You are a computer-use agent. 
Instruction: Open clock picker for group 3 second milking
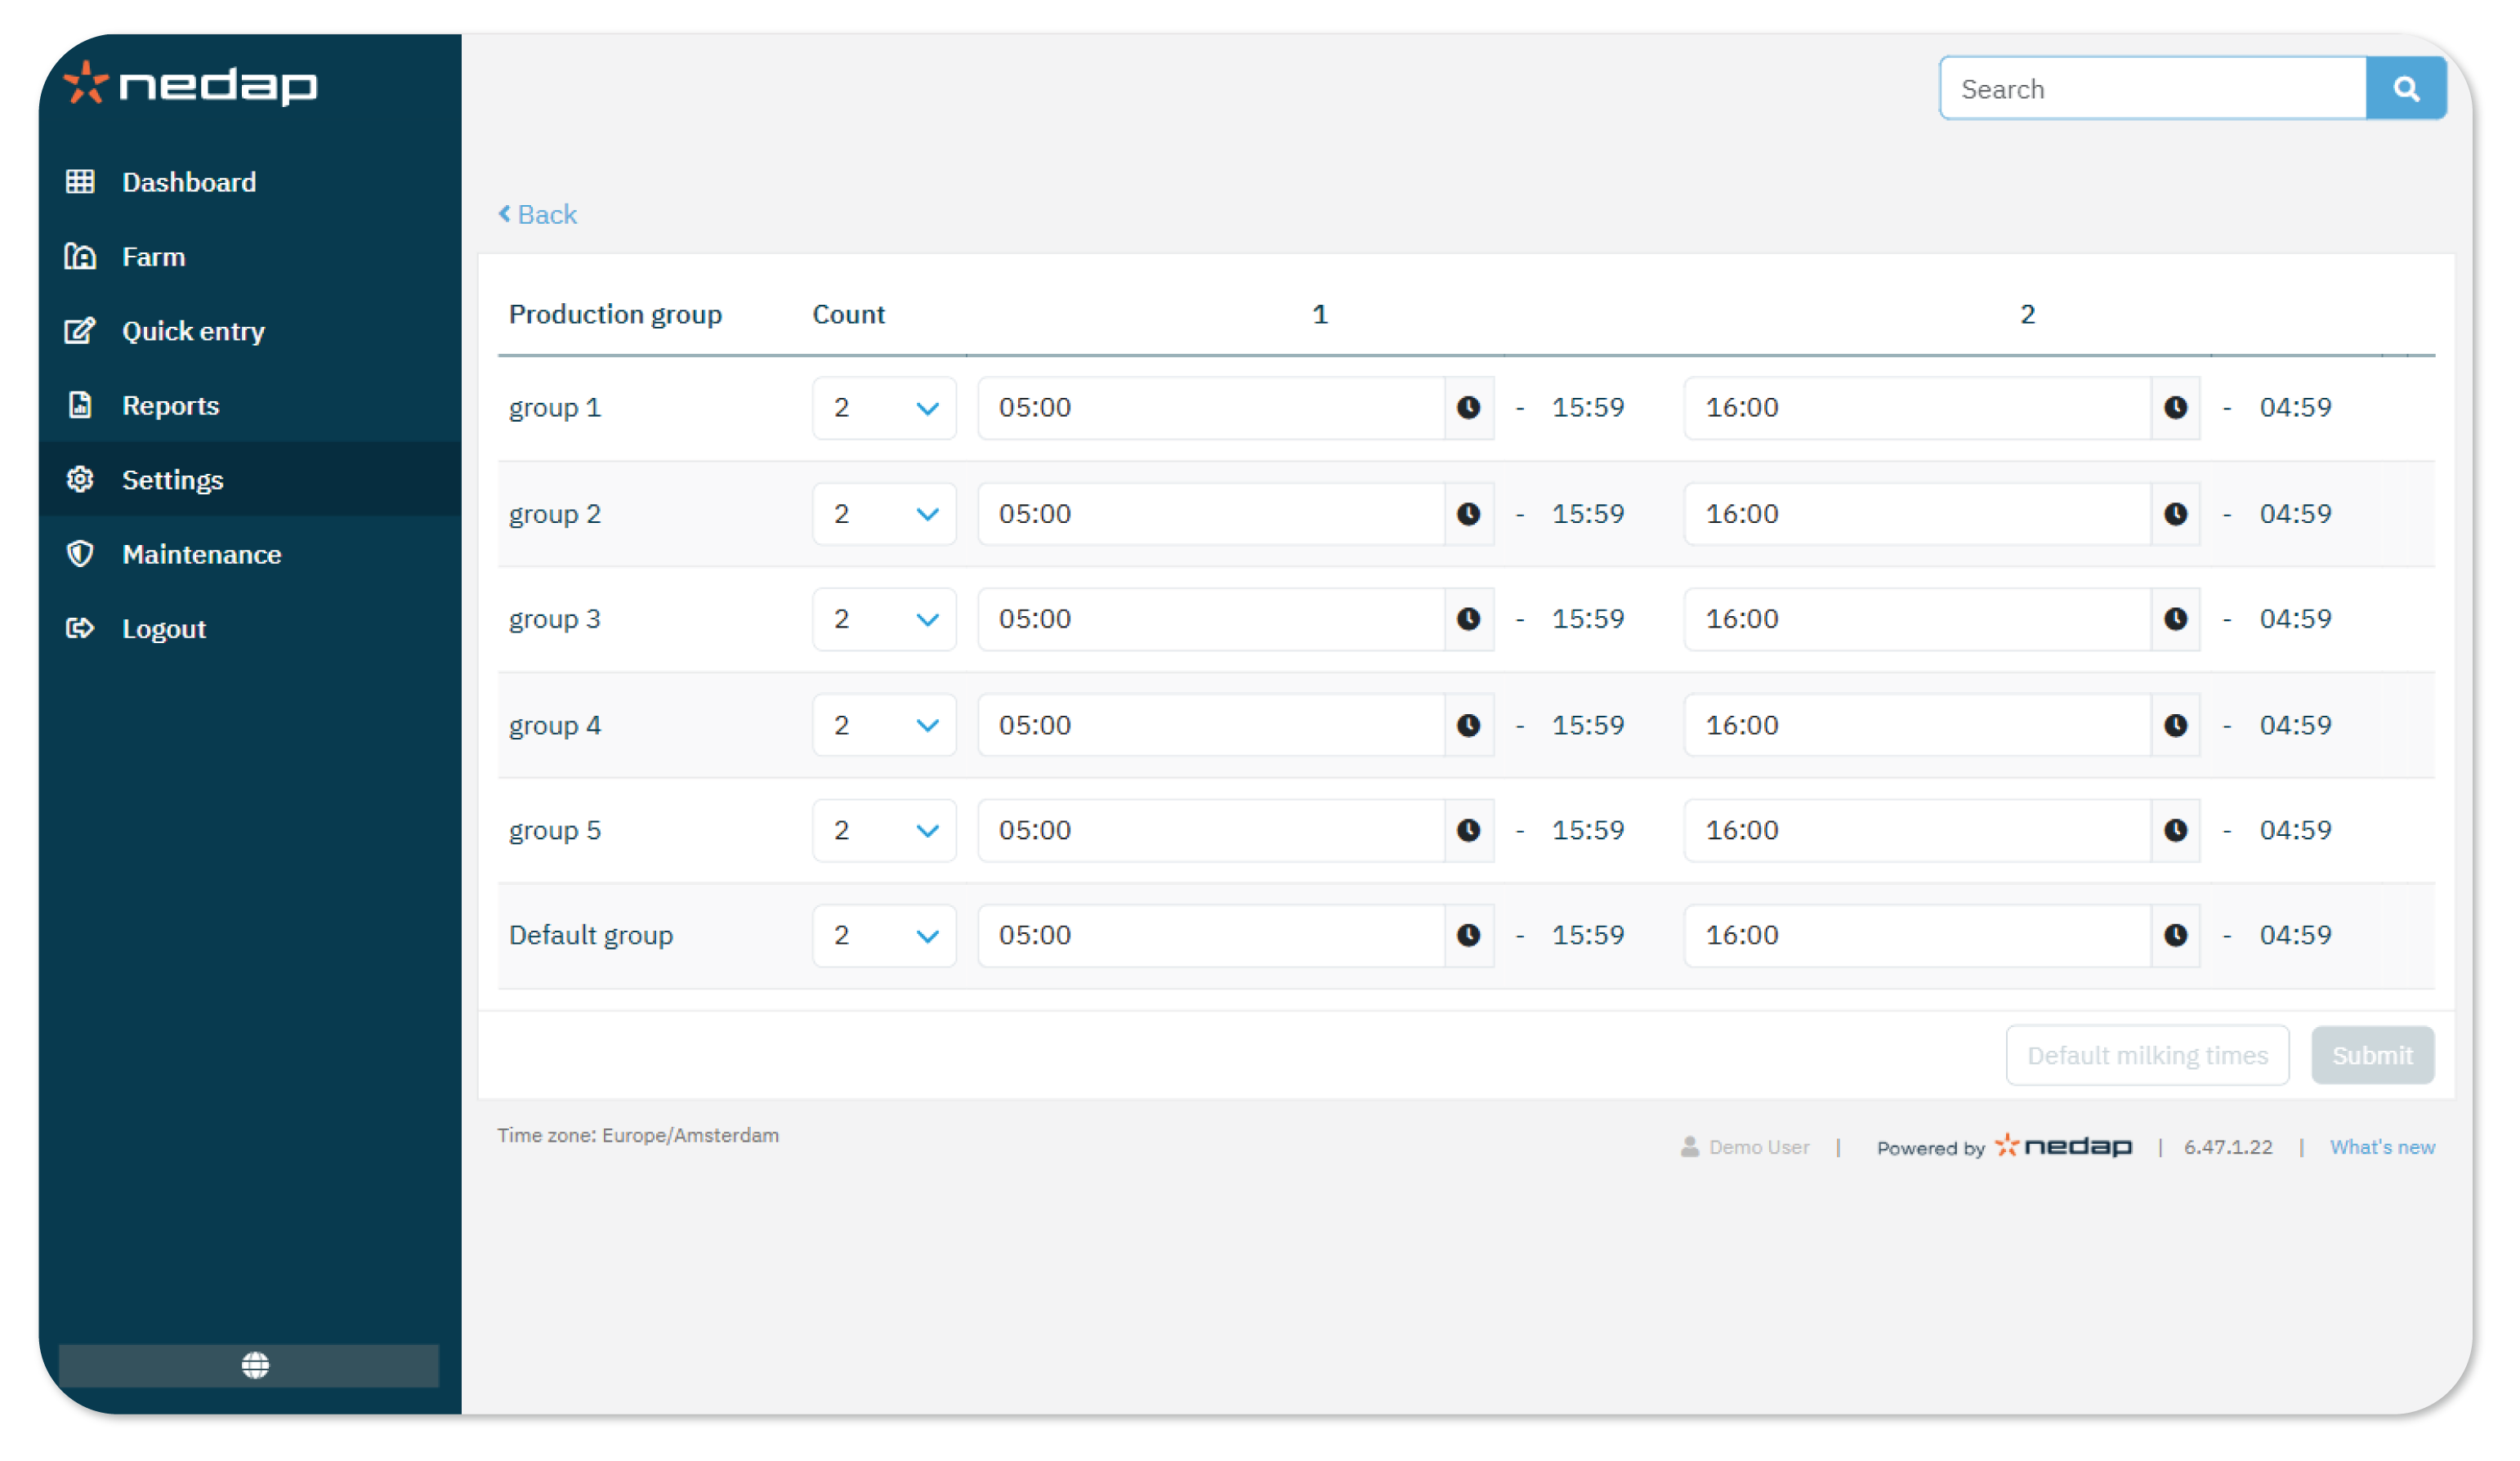click(2175, 619)
